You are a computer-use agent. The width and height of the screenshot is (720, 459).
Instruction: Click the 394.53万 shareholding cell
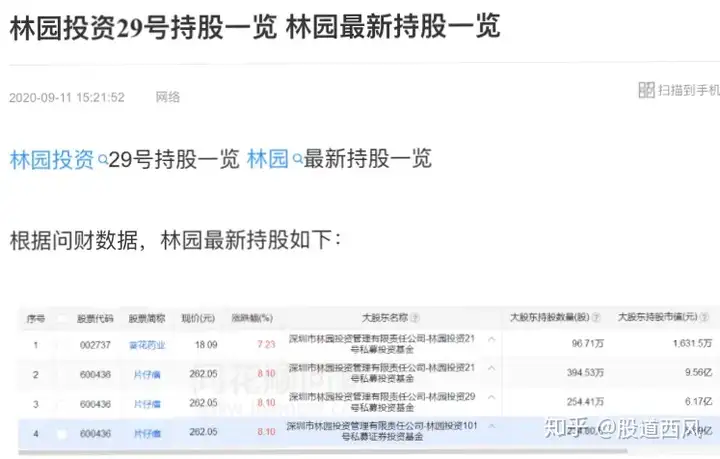click(585, 372)
